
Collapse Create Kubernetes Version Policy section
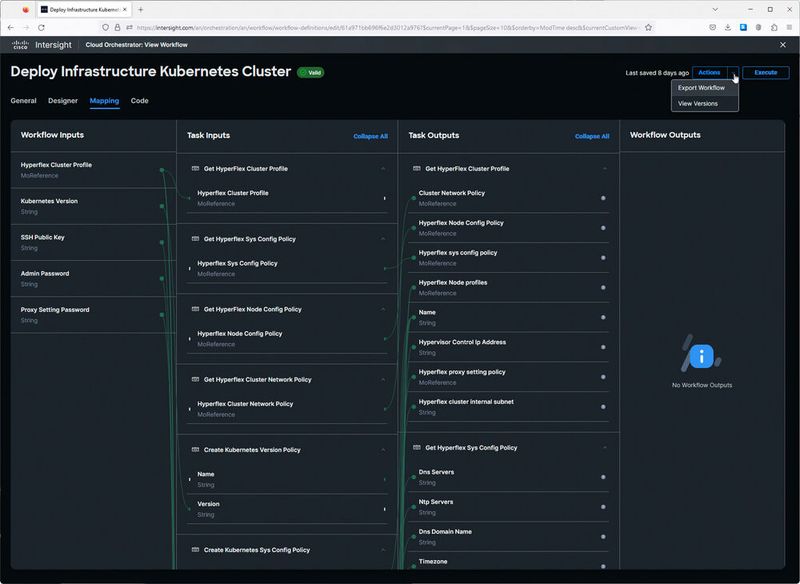click(x=383, y=450)
